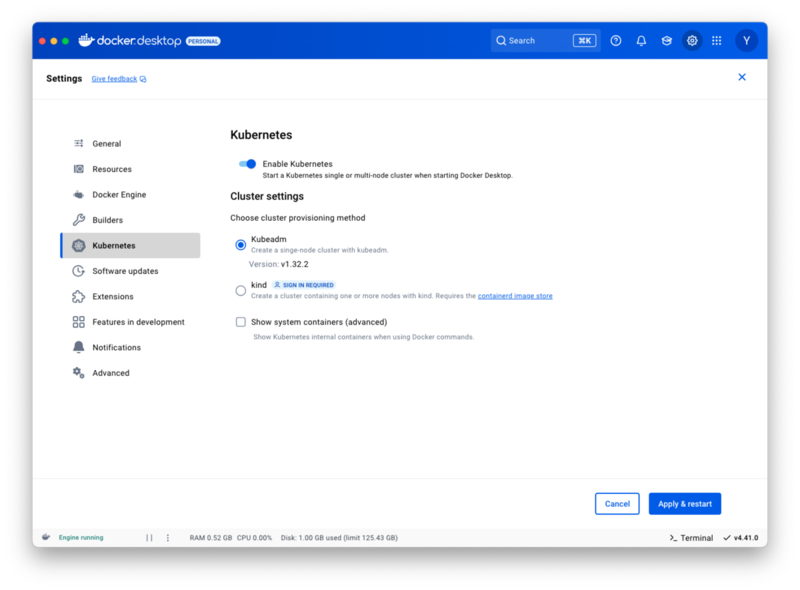Click the PERSONAL plan badge

[x=203, y=41]
